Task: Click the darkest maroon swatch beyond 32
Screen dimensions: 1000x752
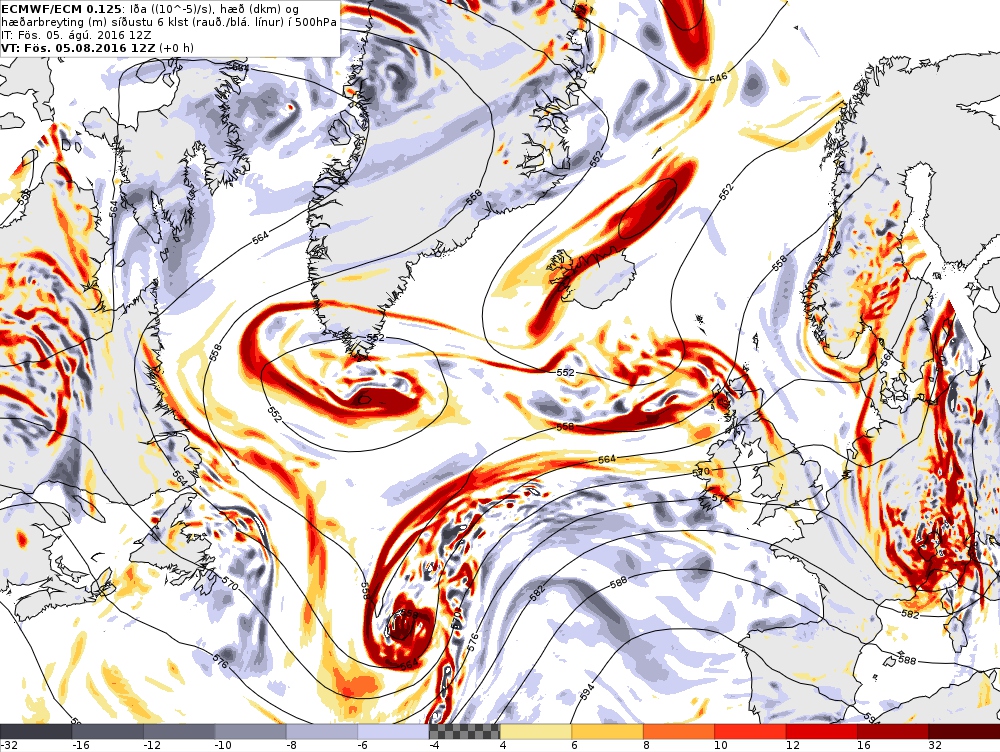Action: [x=964, y=731]
